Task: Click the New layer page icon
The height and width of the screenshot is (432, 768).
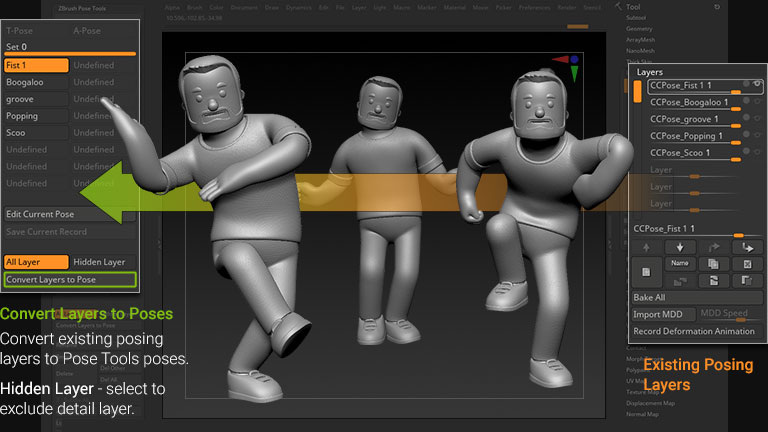Action: pyautogui.click(x=647, y=272)
